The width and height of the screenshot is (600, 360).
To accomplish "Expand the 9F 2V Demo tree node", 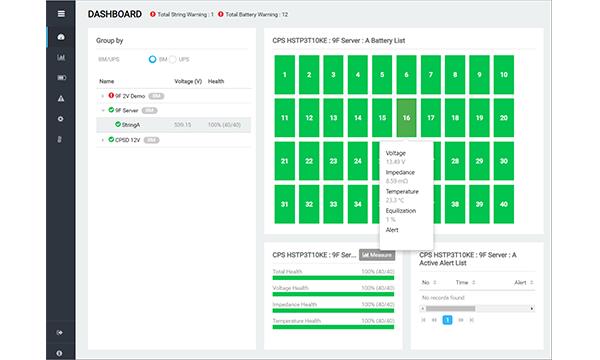I will point(103,96).
